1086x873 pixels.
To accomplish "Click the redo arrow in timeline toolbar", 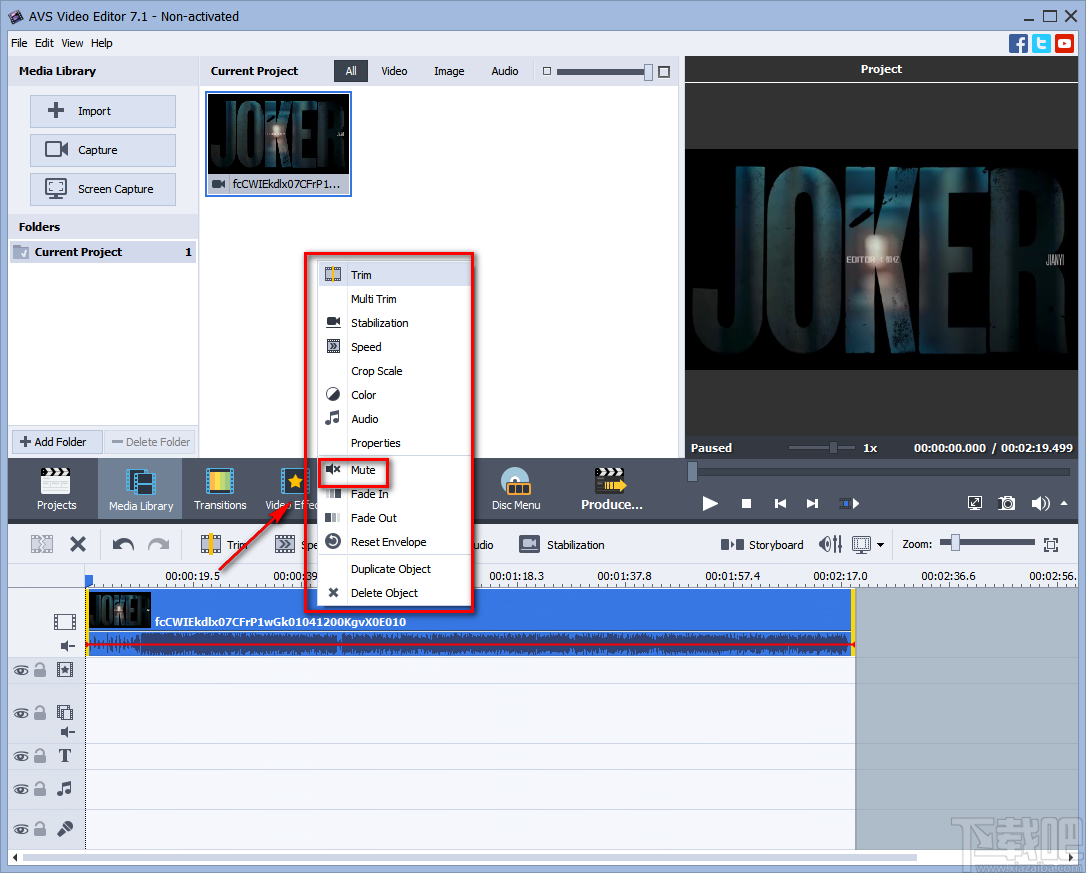I will pos(159,545).
